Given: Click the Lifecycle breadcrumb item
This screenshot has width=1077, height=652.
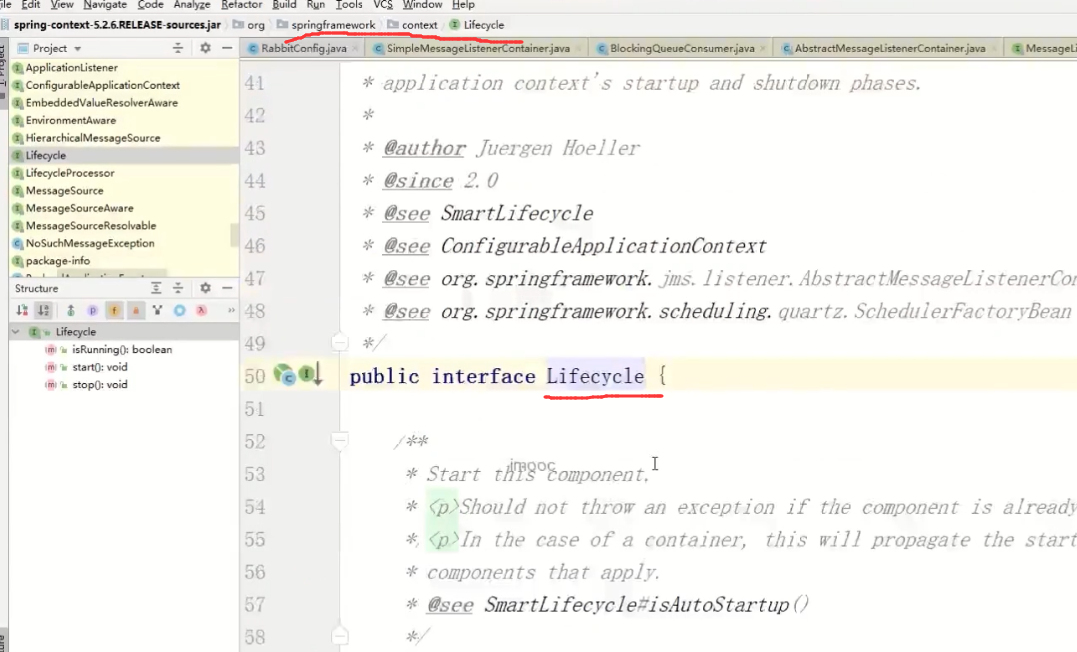Looking at the screenshot, I should 477,25.
